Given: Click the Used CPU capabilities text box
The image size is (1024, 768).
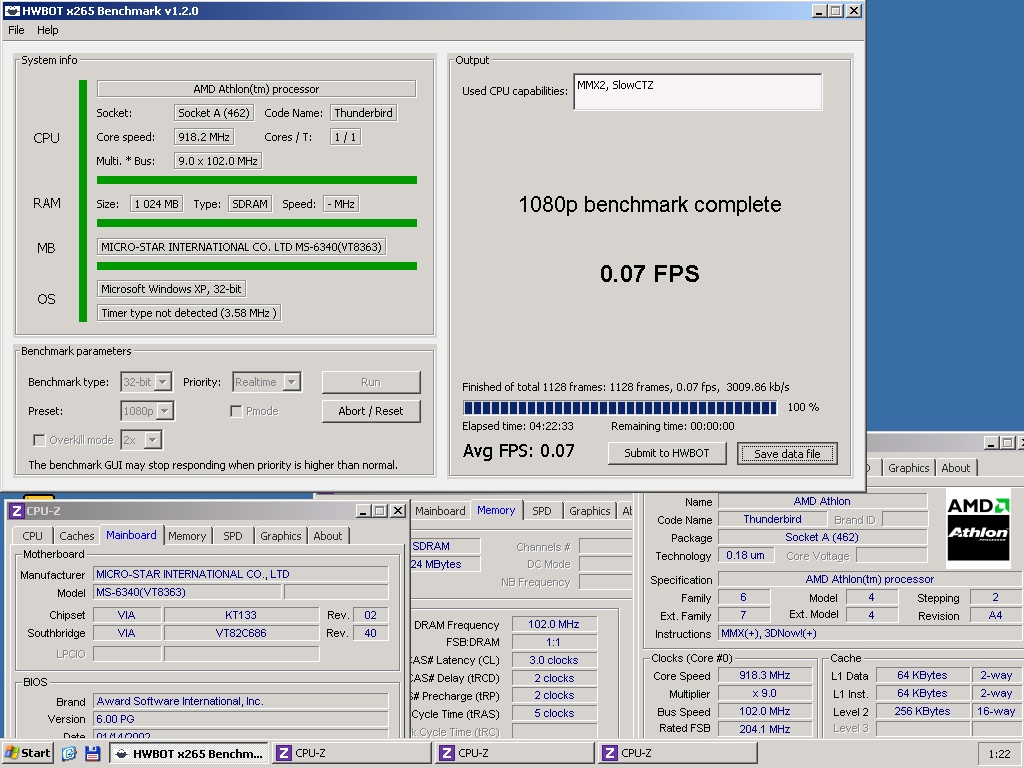Looking at the screenshot, I should tap(697, 91).
